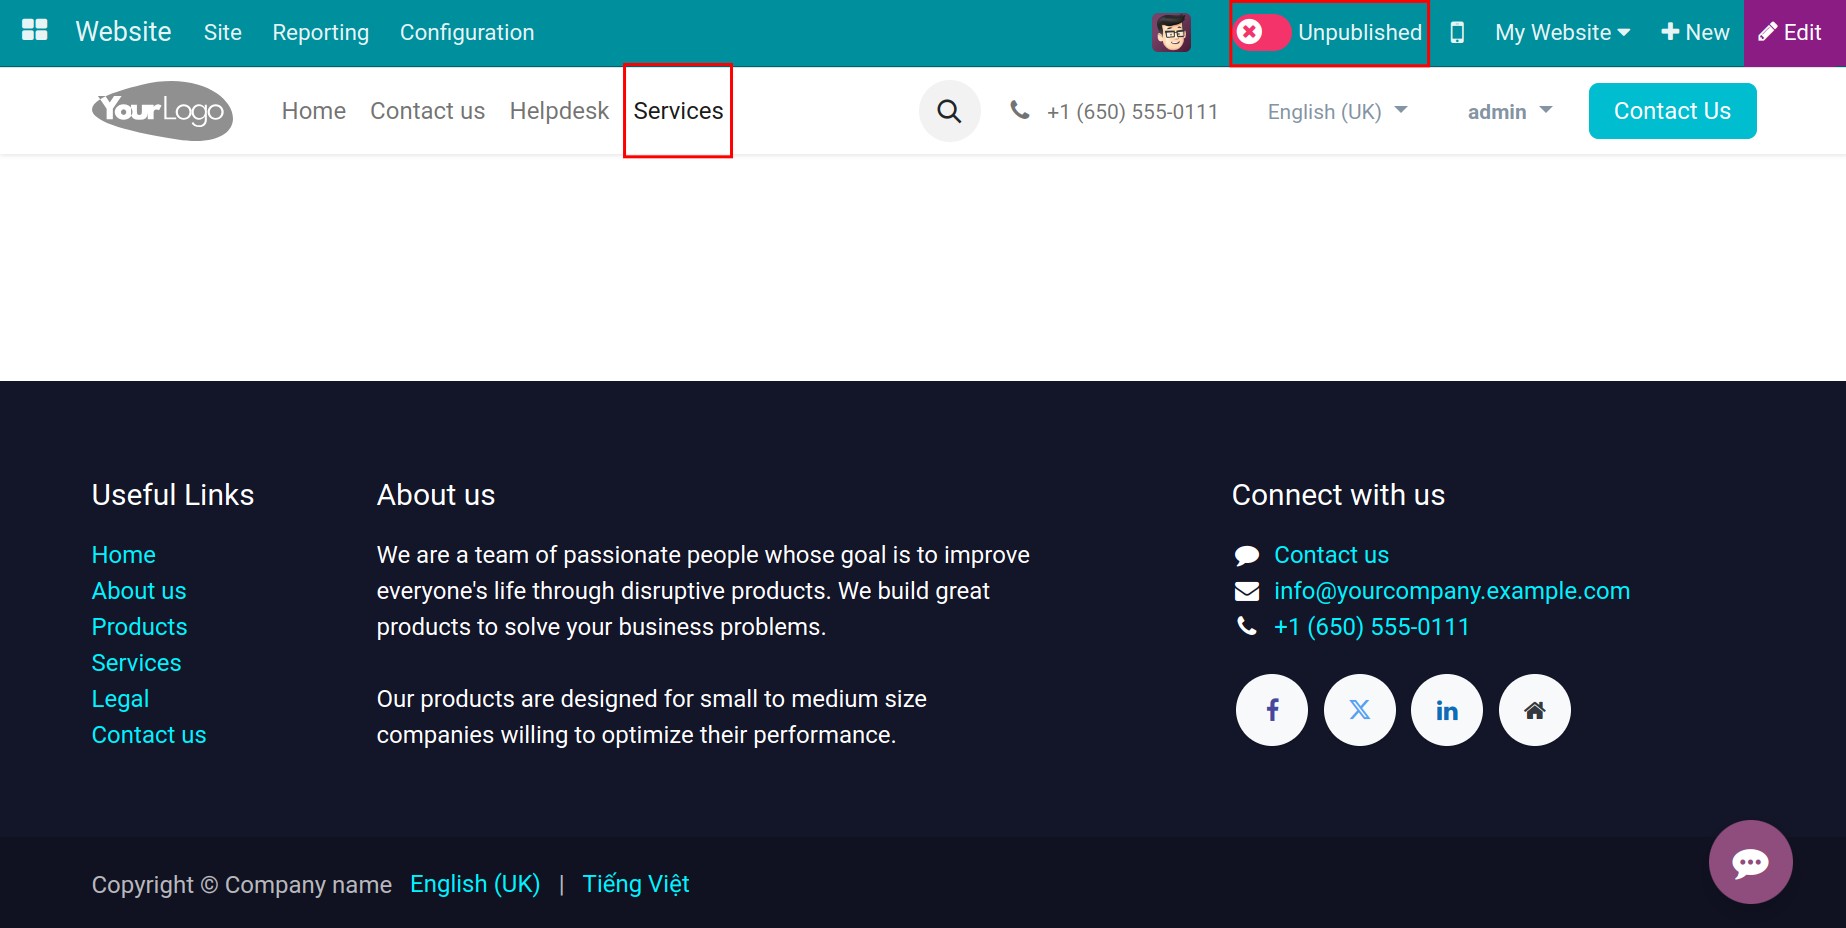Open the Configuration menu

coord(467,33)
